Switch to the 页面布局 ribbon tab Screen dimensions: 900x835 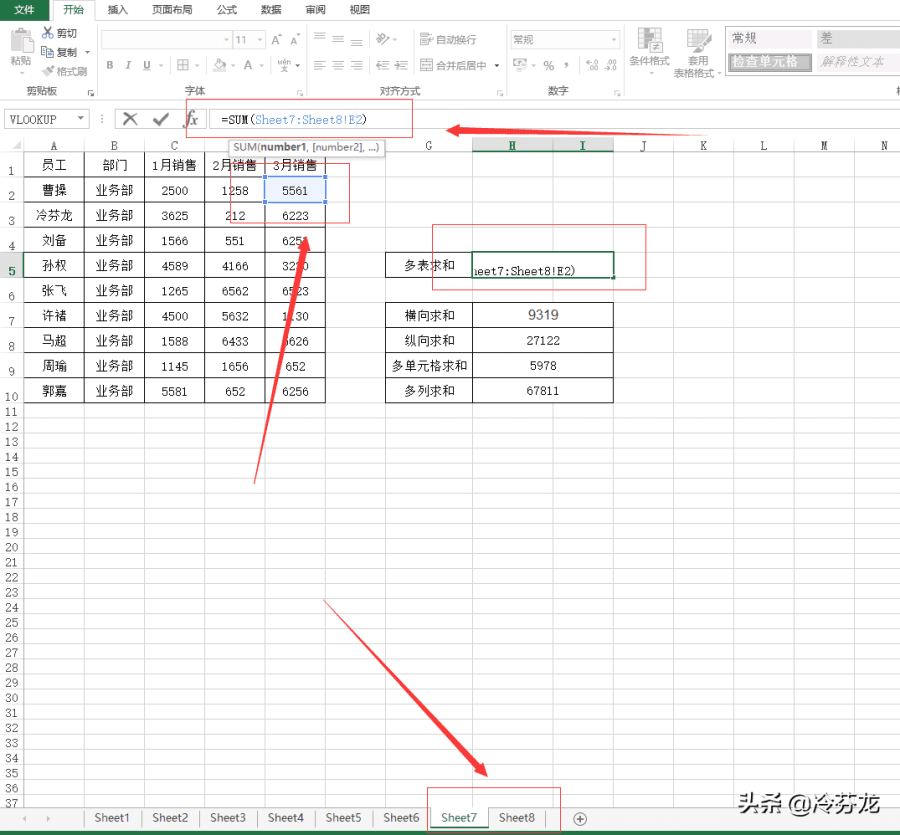172,10
